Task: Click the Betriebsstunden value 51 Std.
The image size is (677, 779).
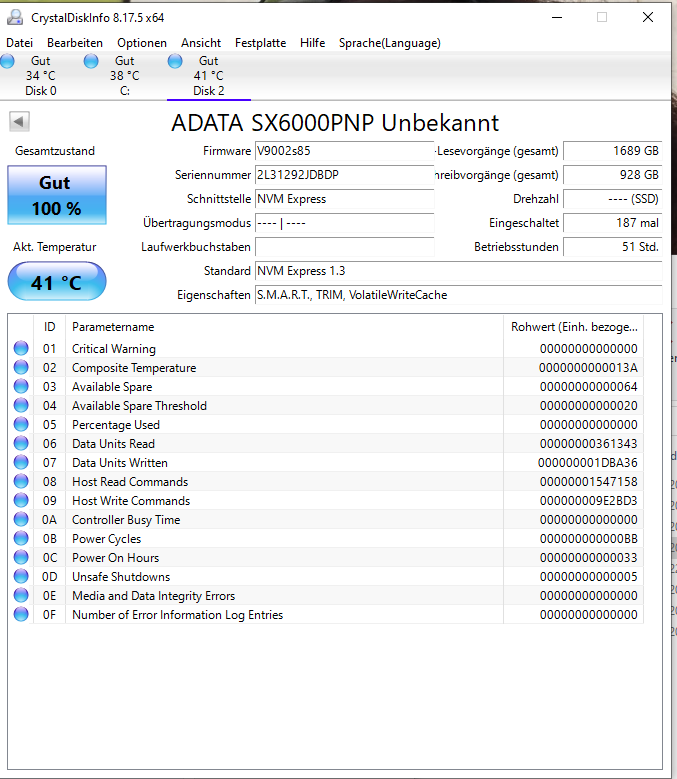Action: (x=612, y=247)
